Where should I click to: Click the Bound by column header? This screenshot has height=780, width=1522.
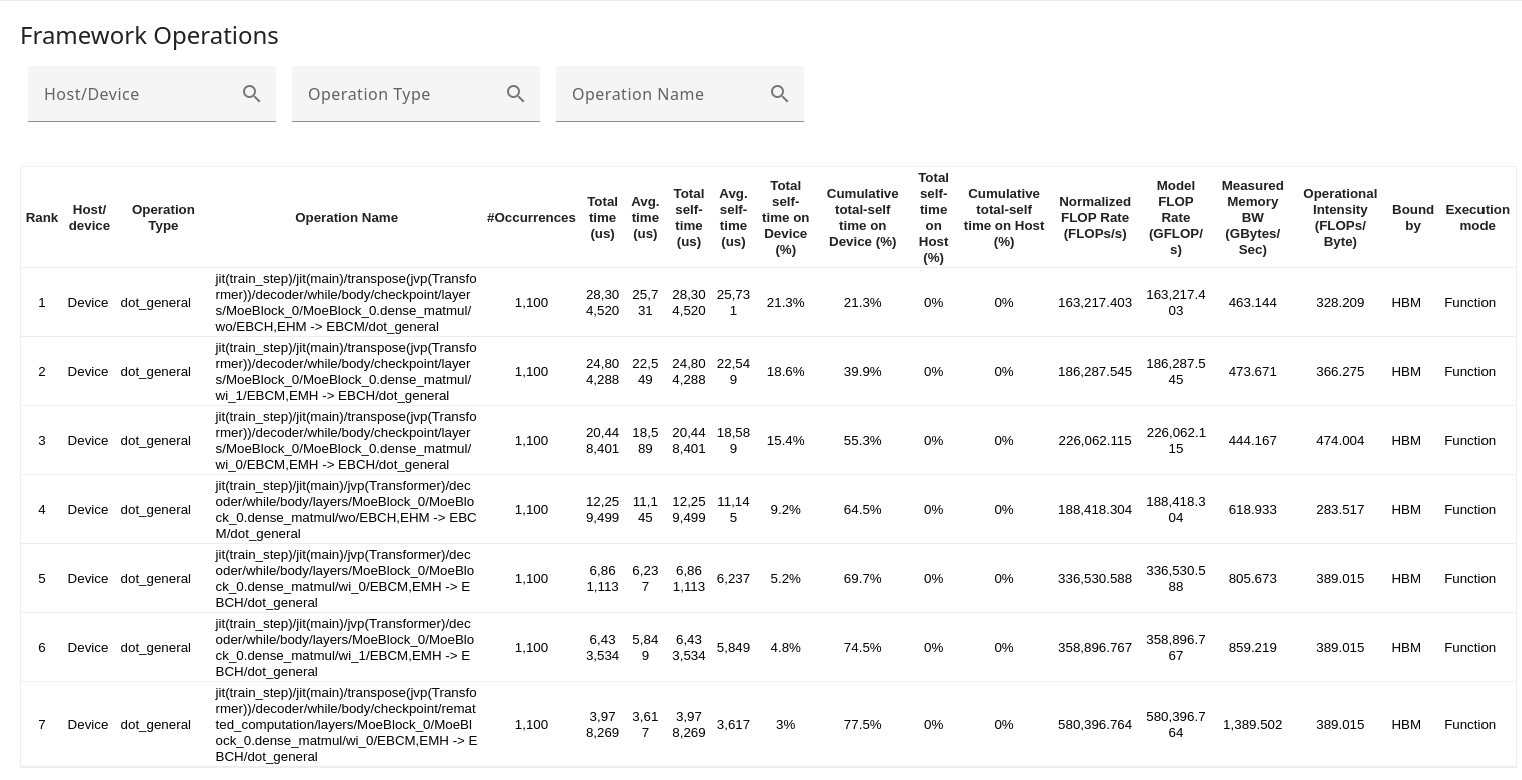point(1413,217)
